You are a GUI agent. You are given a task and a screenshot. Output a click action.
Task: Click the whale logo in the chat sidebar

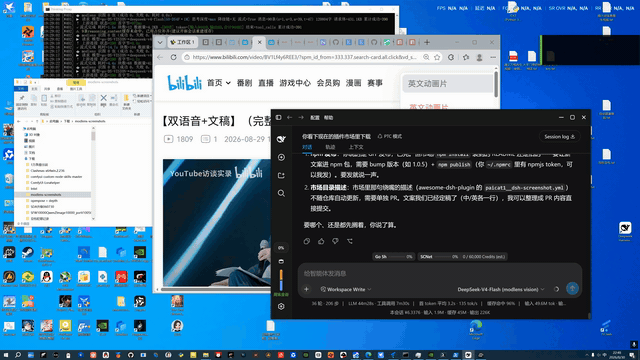(x=281, y=139)
